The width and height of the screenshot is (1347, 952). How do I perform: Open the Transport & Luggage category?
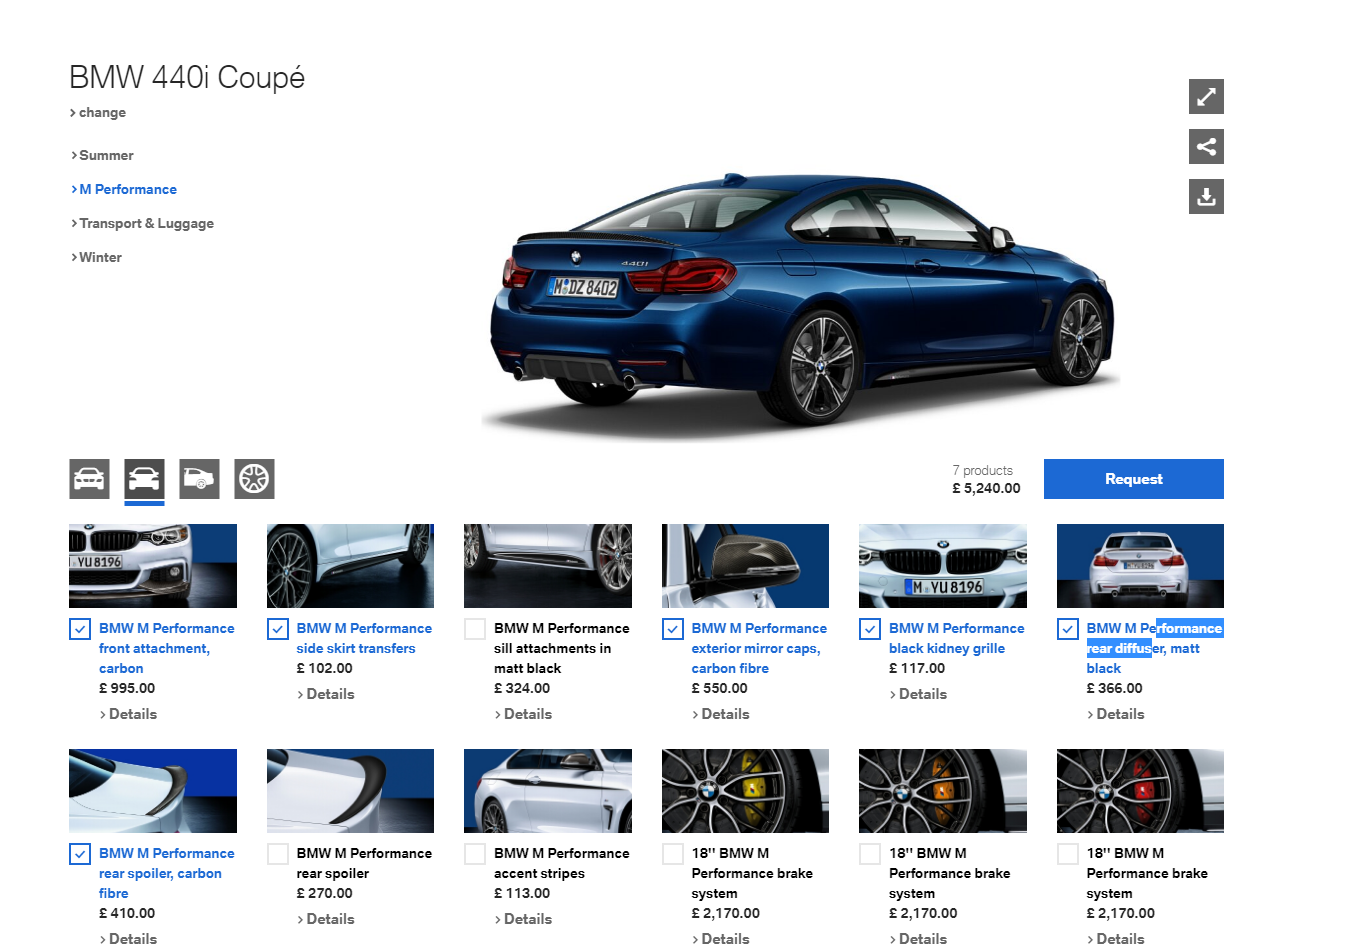click(x=142, y=223)
